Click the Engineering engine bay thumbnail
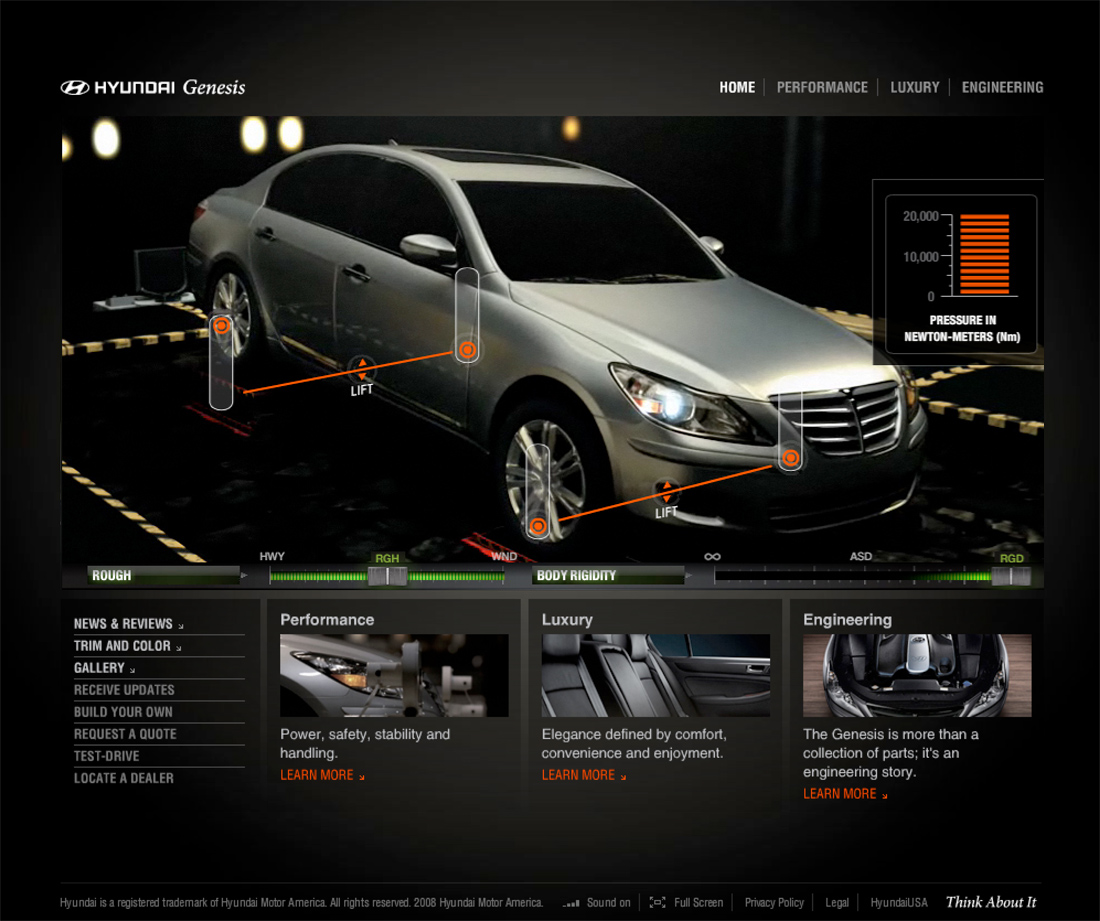The image size is (1100, 921). 917,675
